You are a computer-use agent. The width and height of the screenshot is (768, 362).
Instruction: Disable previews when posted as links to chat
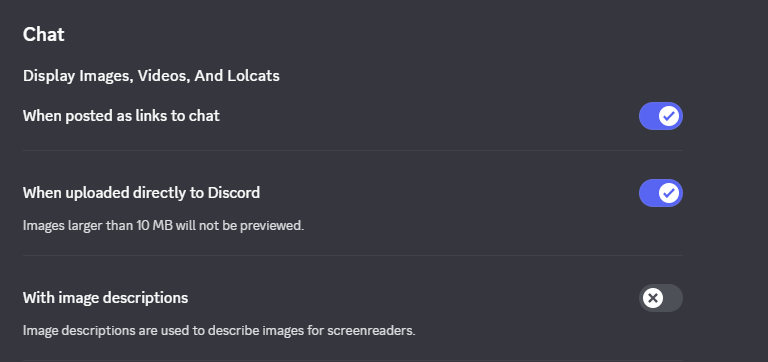pos(660,116)
